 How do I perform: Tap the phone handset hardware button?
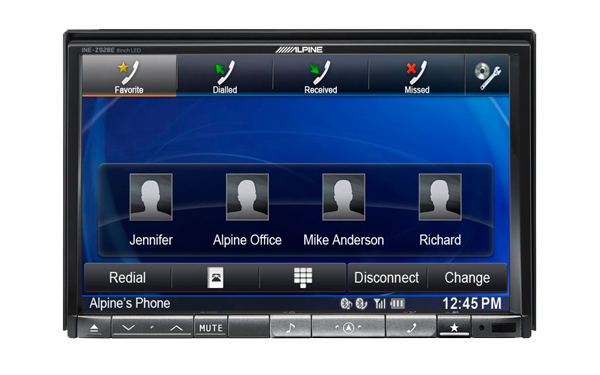[x=411, y=328]
